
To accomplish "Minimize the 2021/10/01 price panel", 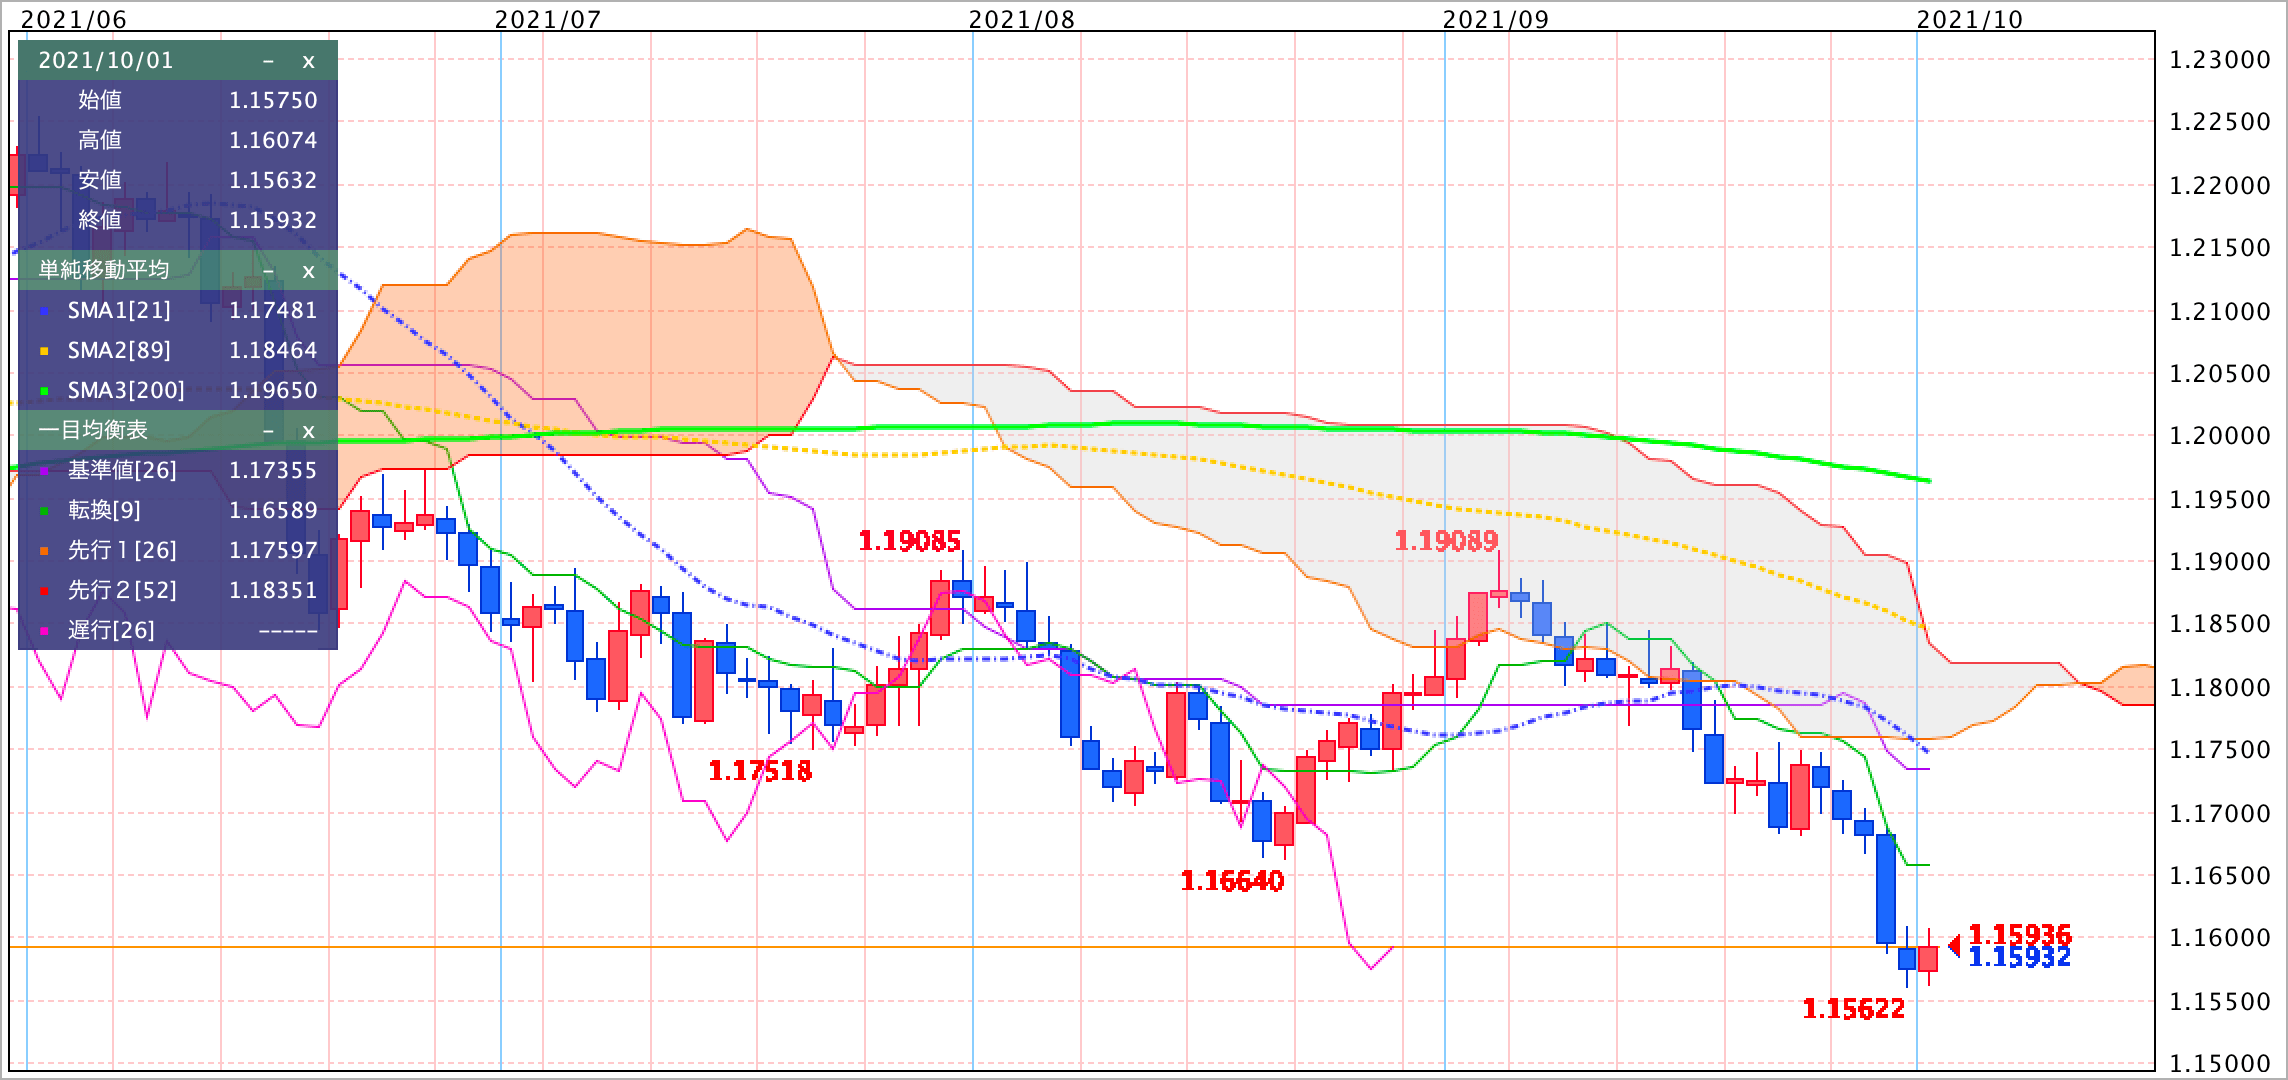I will point(268,61).
